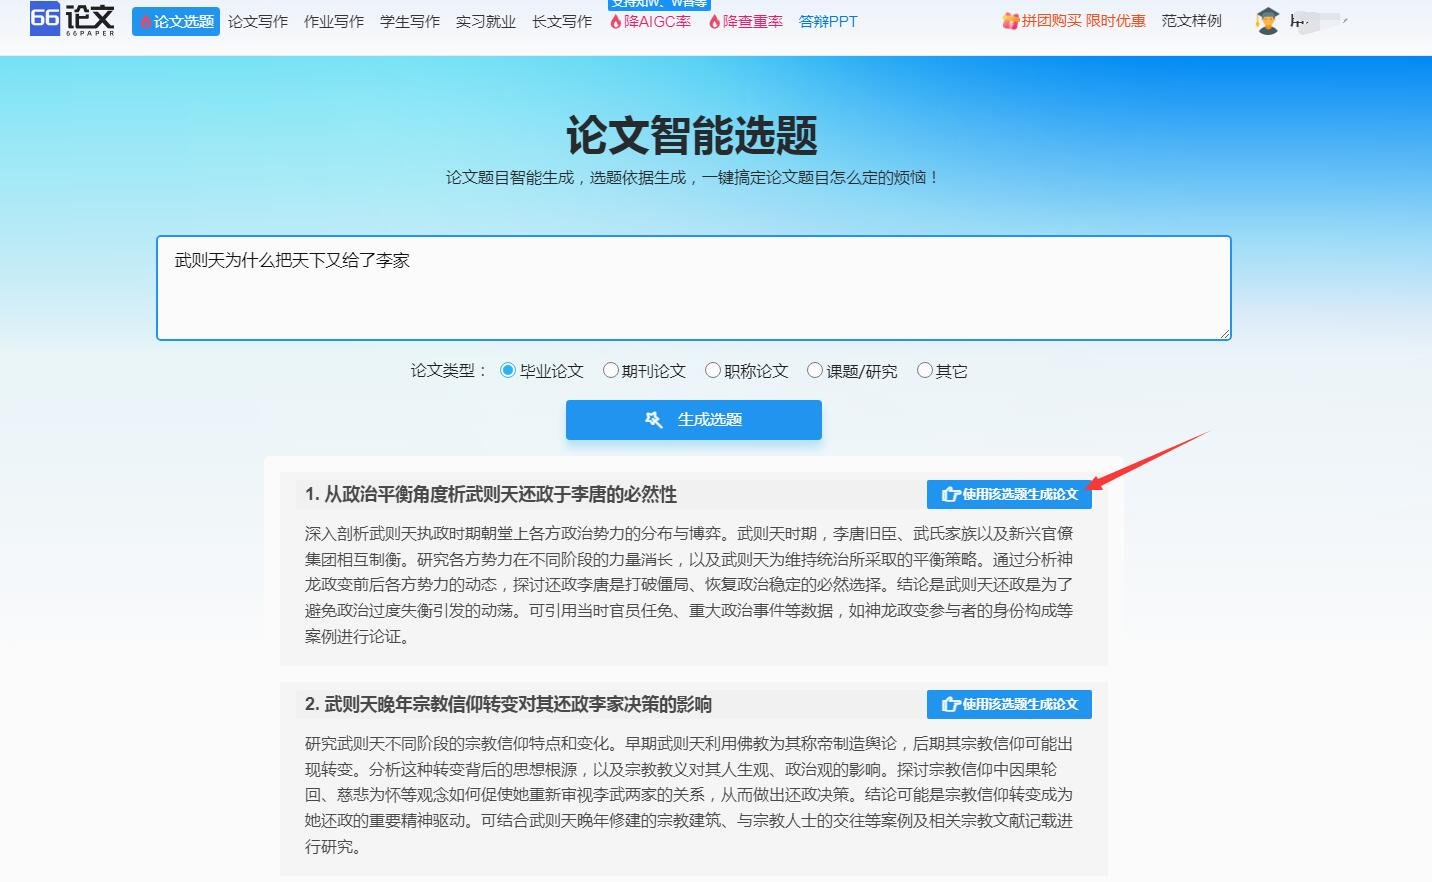Screen dimensions: 1432x882
Task: Click hand icon on second 使用该选题生成论文 button
Action: [950, 704]
